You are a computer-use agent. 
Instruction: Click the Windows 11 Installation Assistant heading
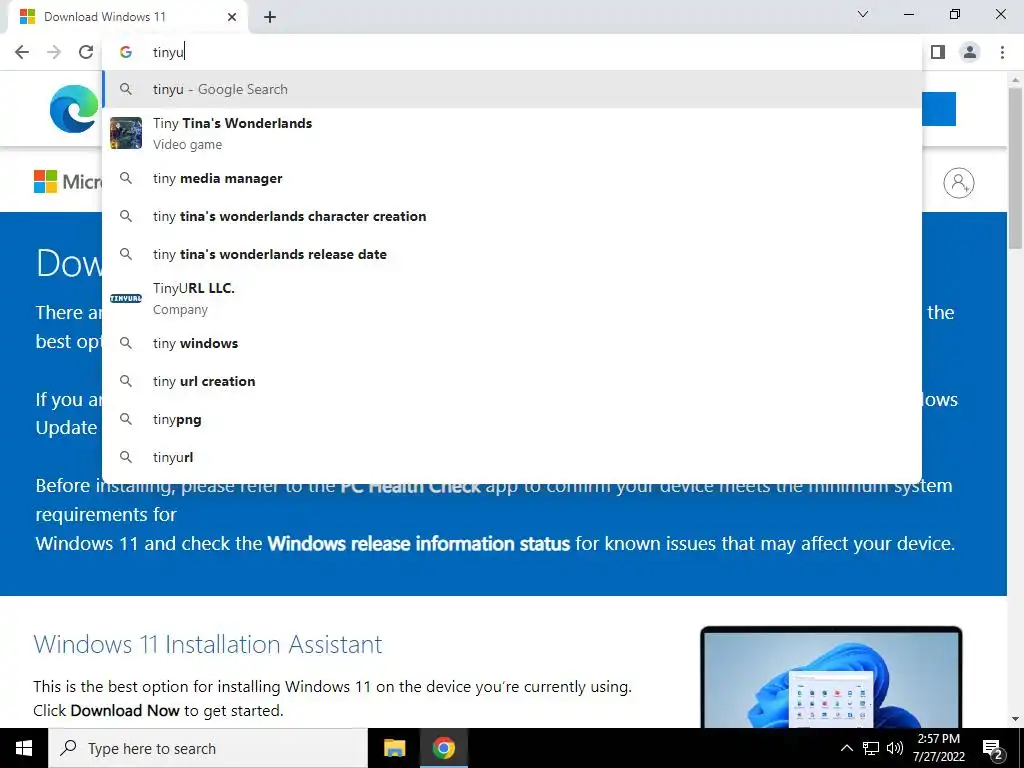tap(208, 645)
